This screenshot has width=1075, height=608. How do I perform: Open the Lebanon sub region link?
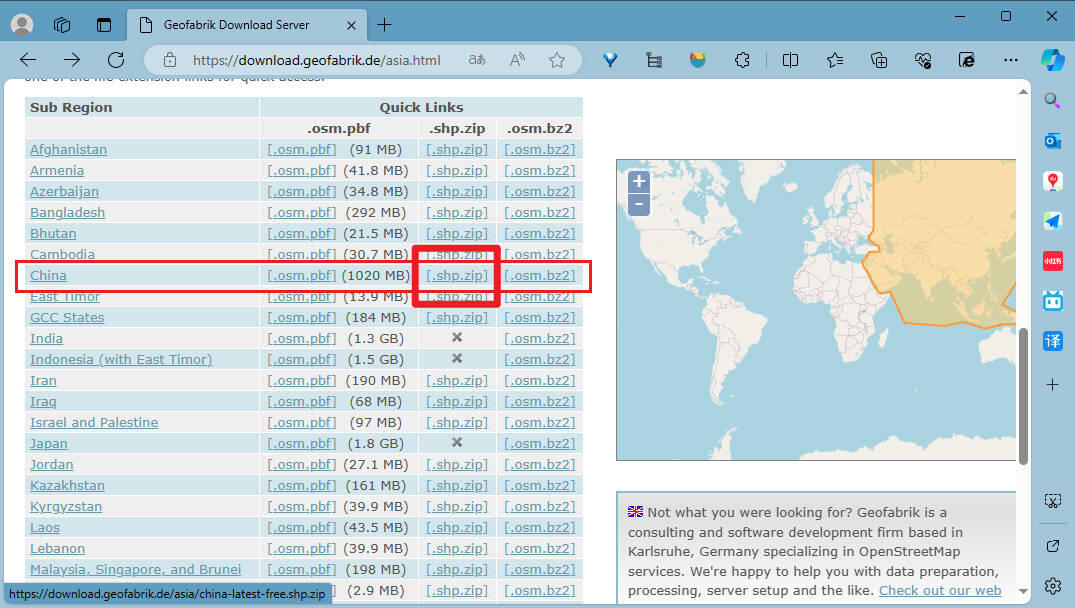click(x=58, y=548)
